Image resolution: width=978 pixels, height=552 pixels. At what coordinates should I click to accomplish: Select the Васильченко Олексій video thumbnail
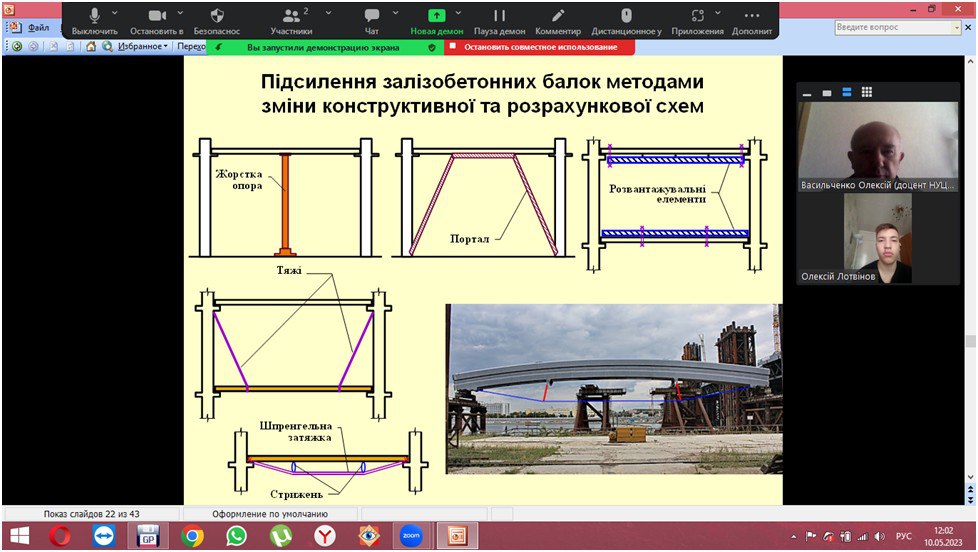(x=878, y=147)
